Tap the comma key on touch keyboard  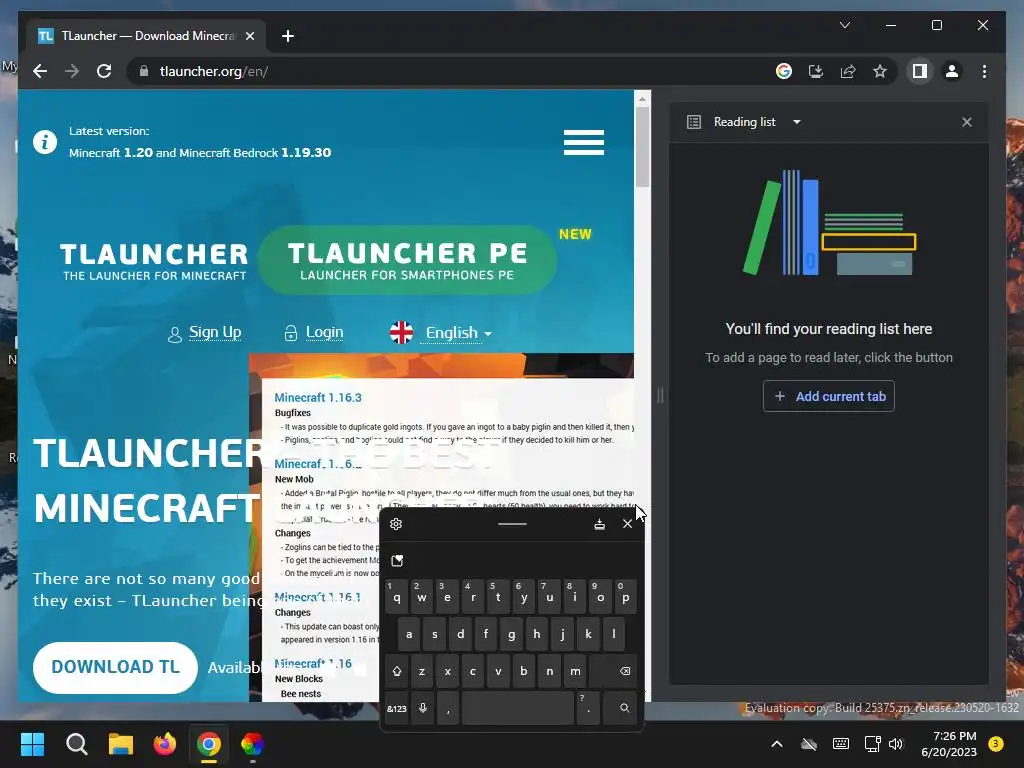[x=448, y=708]
